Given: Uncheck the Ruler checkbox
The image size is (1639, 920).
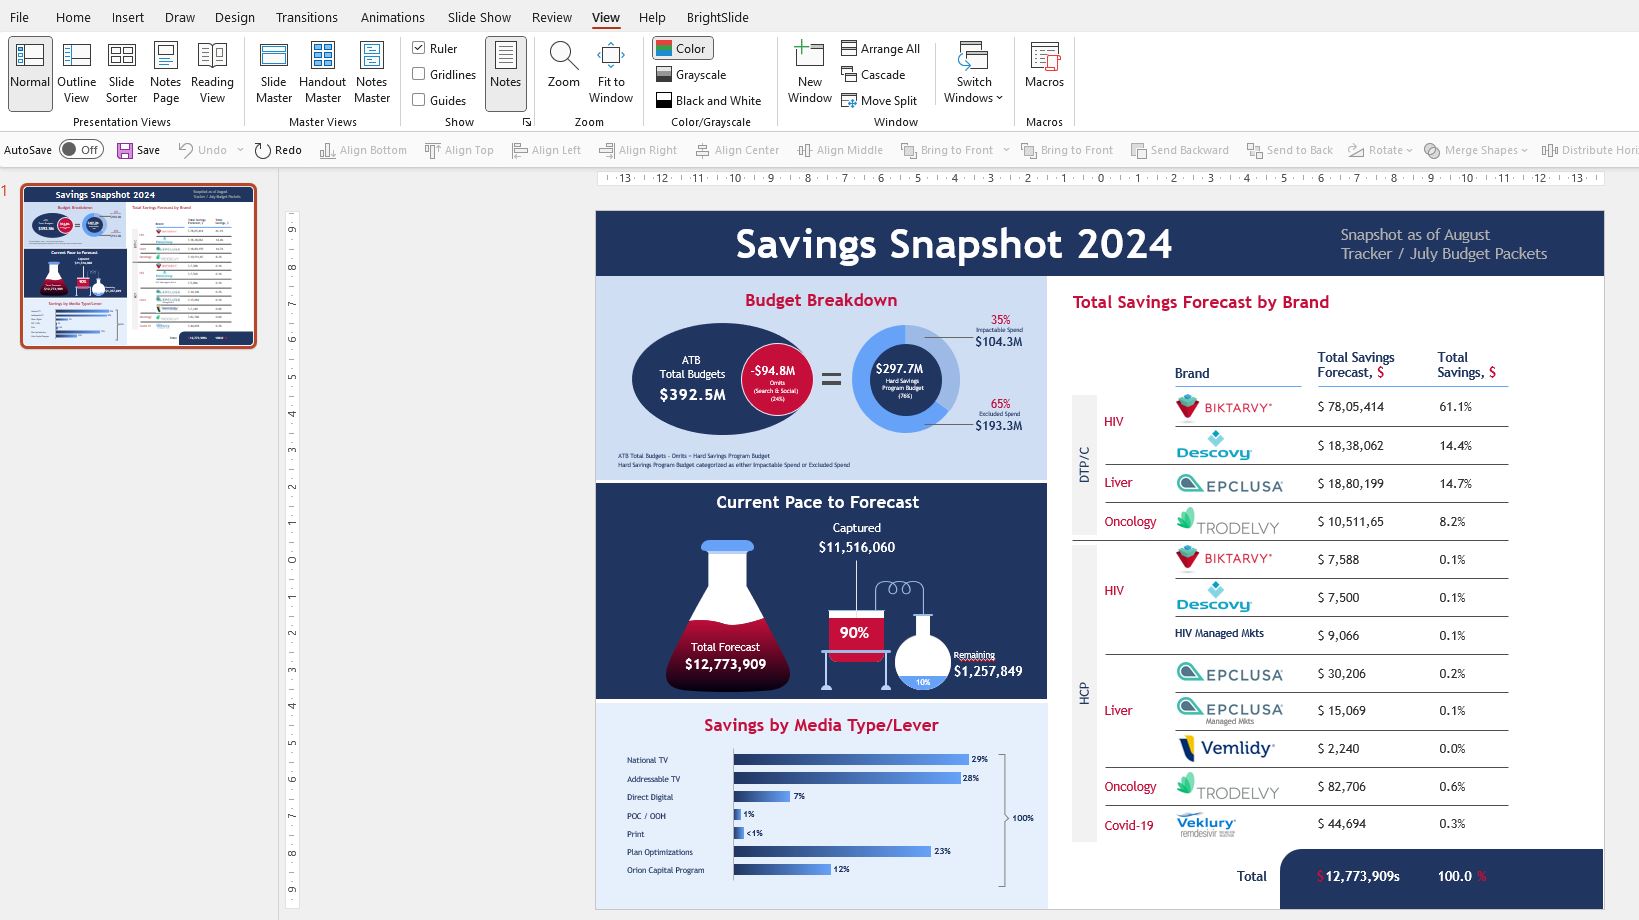Looking at the screenshot, I should coord(419,48).
